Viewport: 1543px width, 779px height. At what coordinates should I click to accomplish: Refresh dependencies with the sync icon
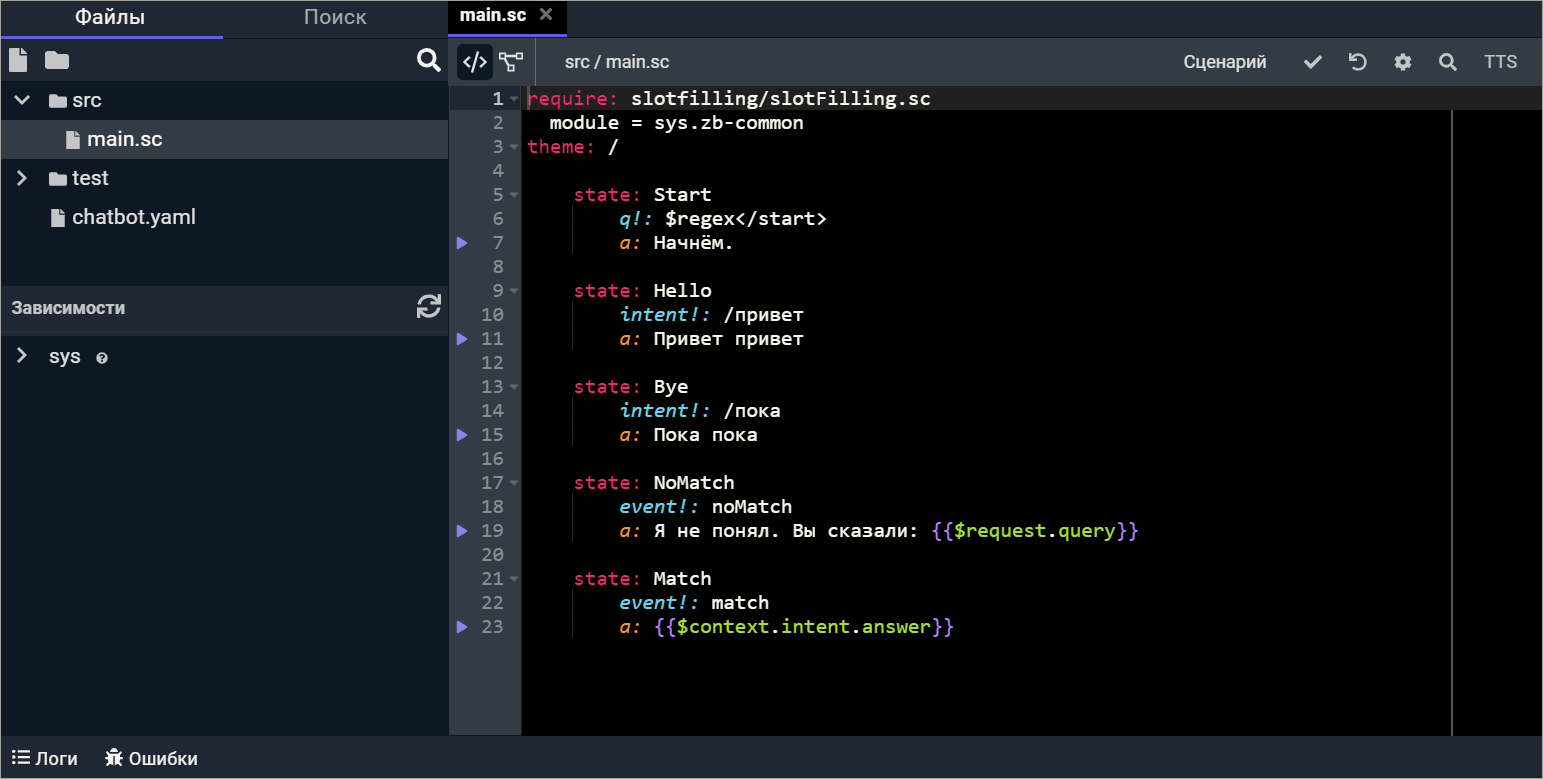coord(428,307)
